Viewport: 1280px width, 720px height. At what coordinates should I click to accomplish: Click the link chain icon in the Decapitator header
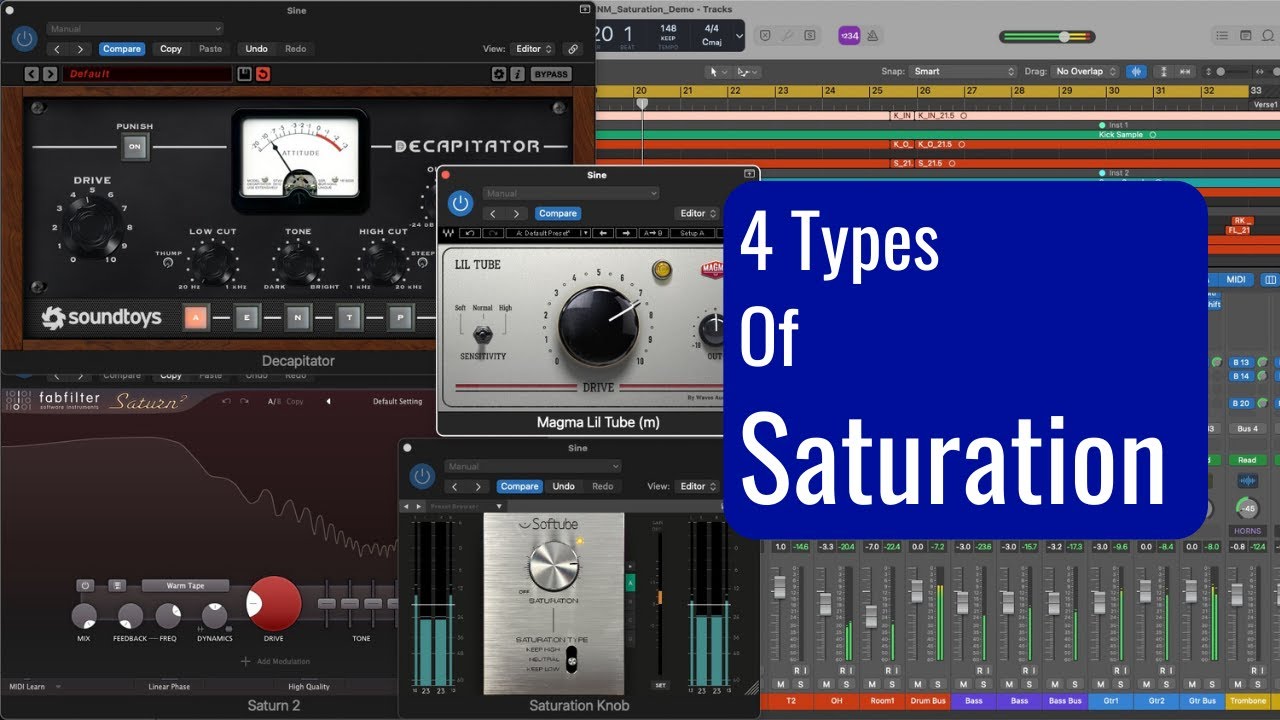(573, 49)
